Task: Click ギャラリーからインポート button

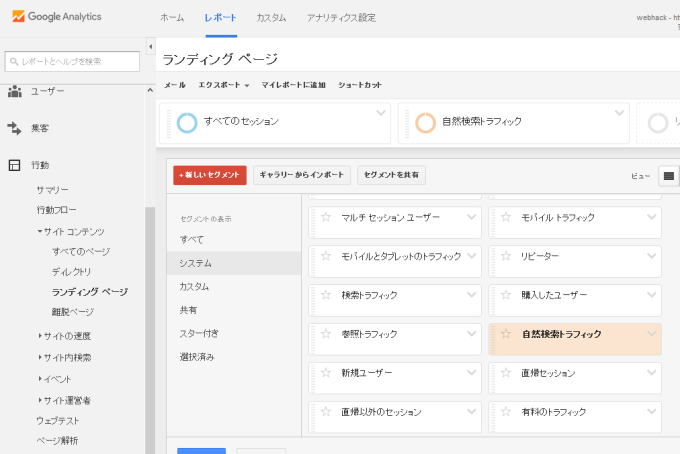Action: [301, 175]
